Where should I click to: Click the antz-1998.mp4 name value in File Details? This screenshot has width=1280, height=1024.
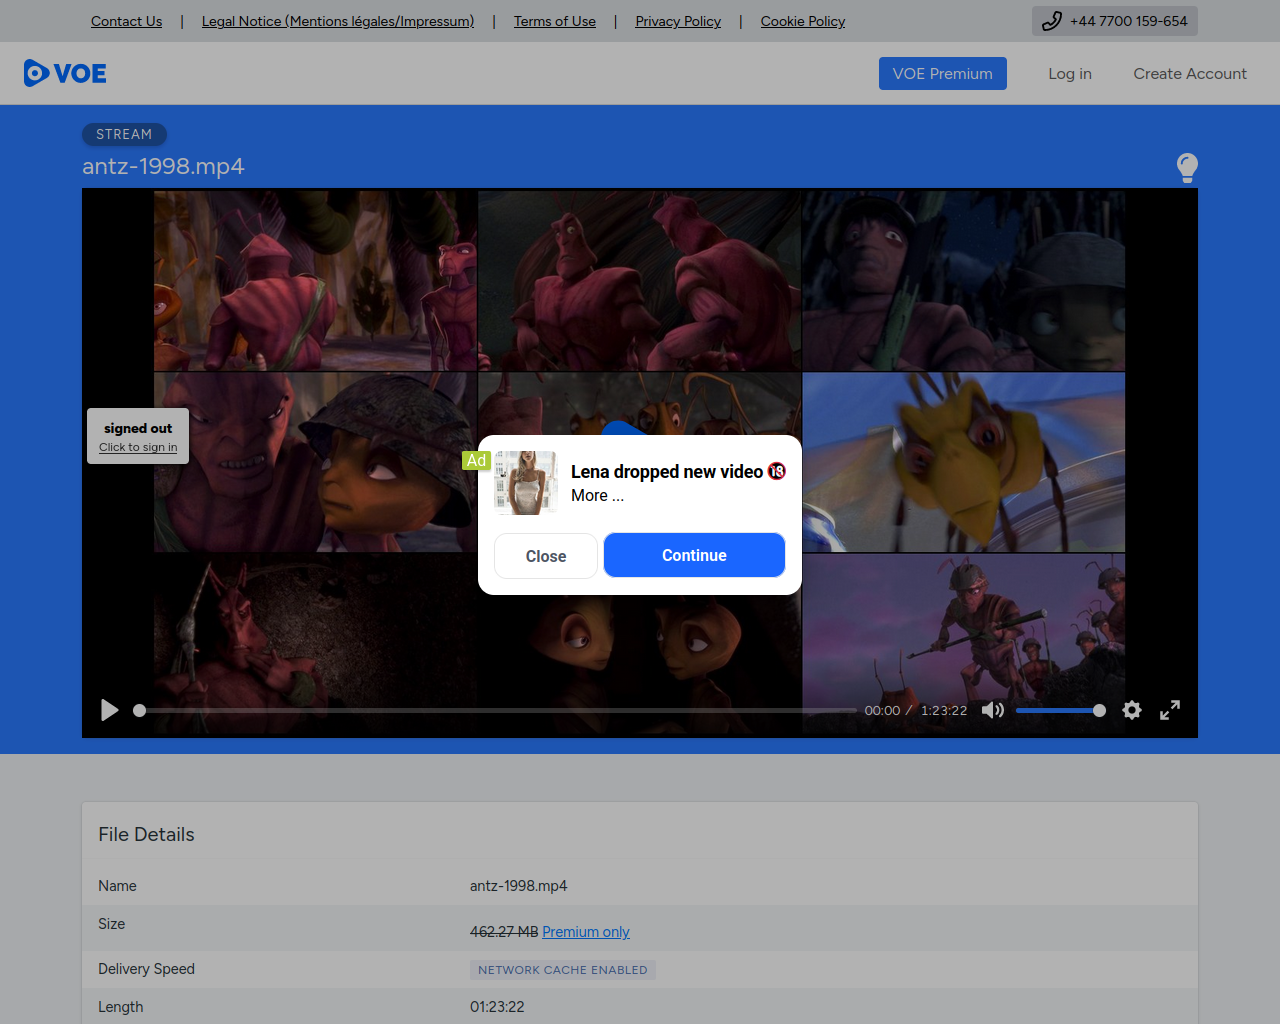tap(518, 886)
